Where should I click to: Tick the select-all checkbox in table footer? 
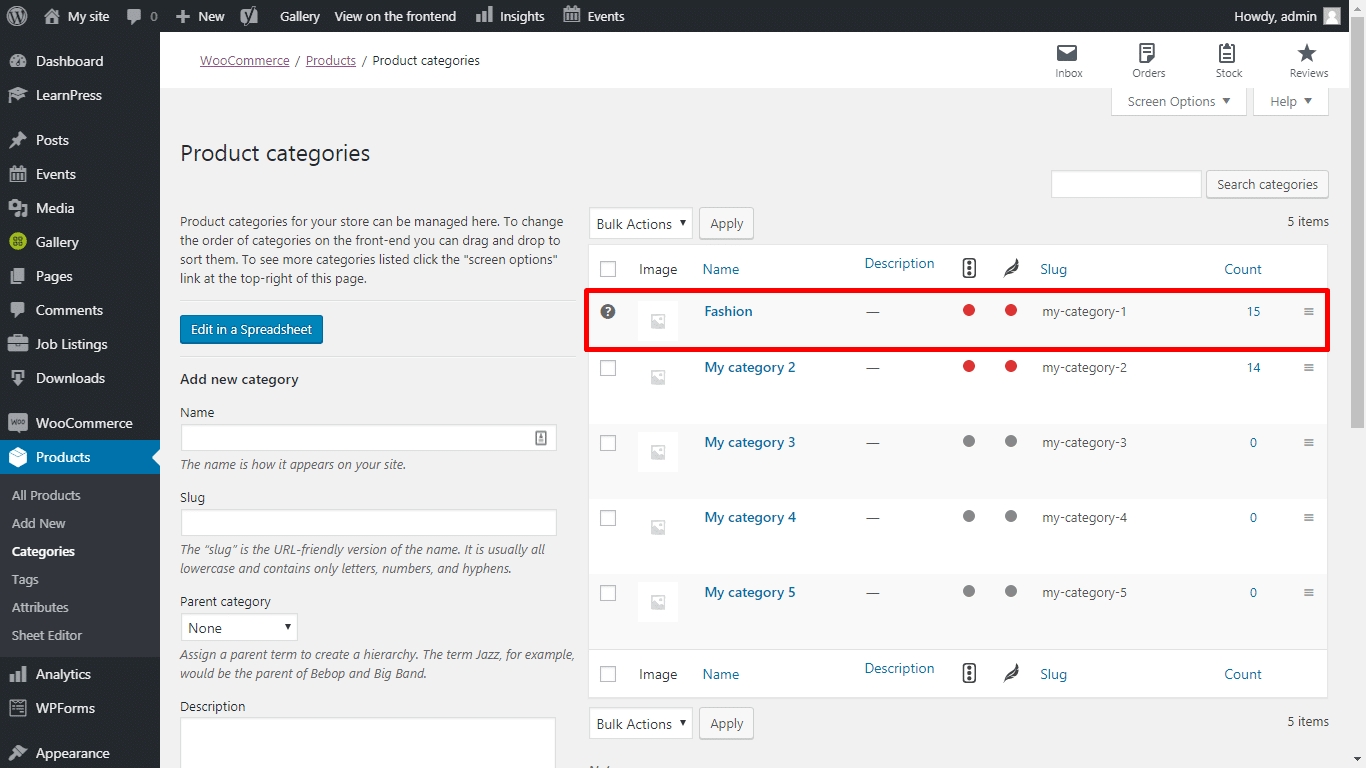608,674
